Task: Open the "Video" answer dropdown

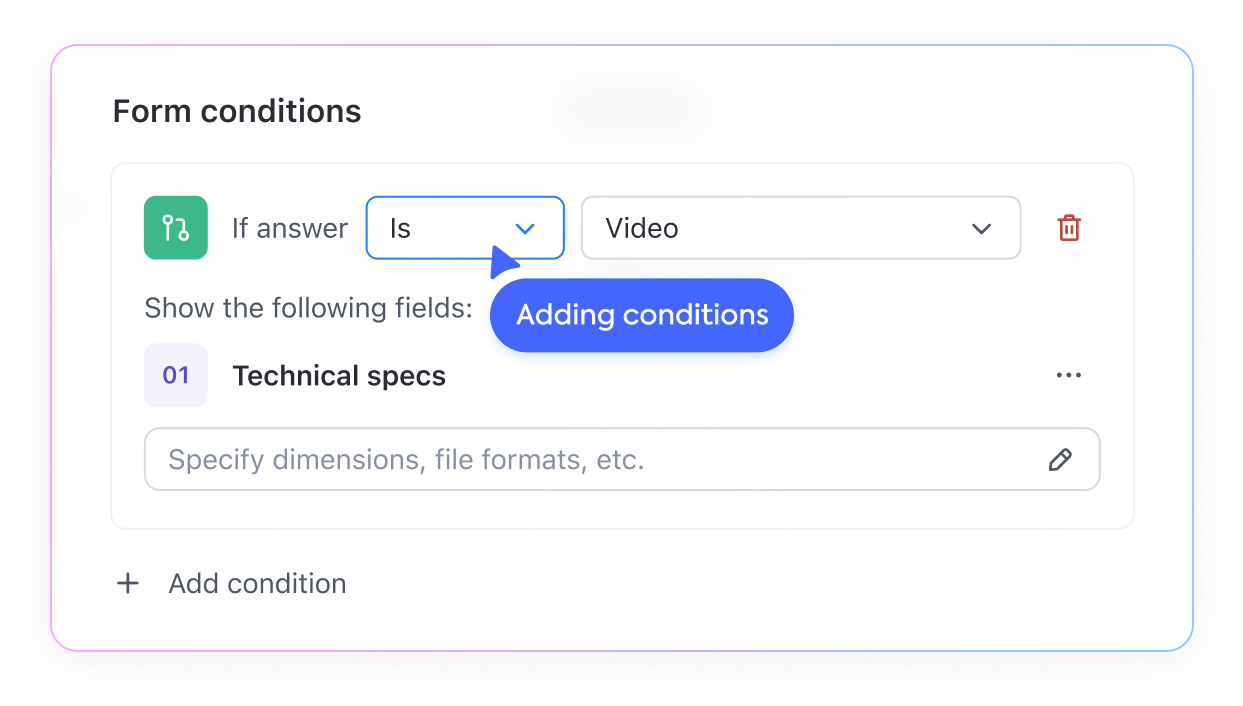Action: (x=800, y=228)
